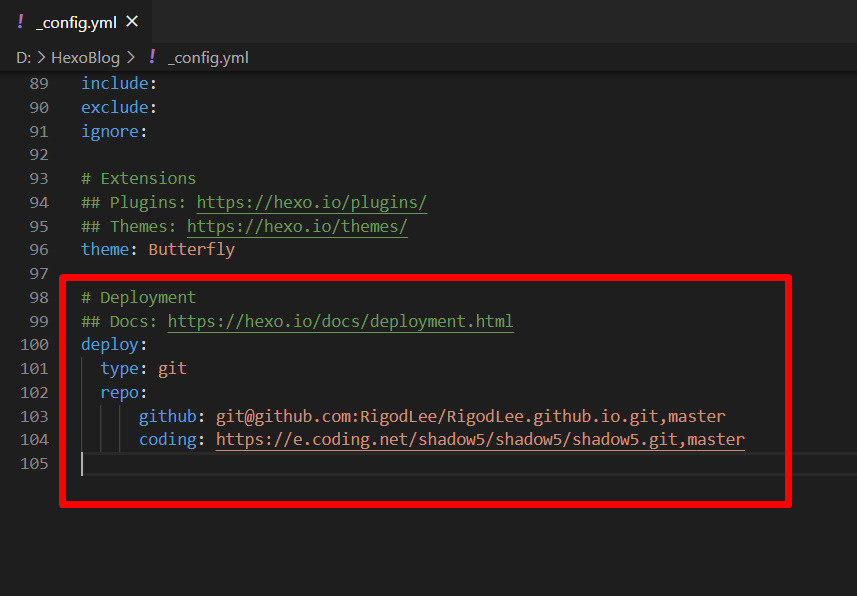Viewport: 857px width, 596px height.
Task: Open the hexo.io/themes link
Action: point(297,226)
